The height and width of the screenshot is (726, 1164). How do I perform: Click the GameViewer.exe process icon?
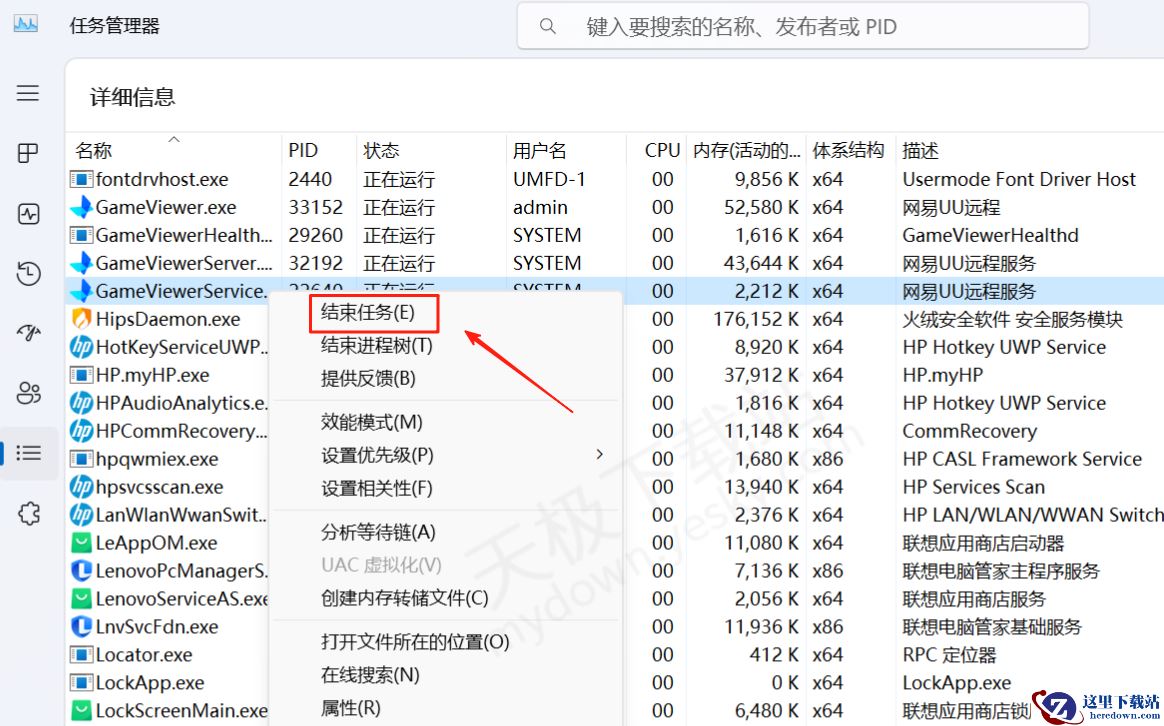81,207
